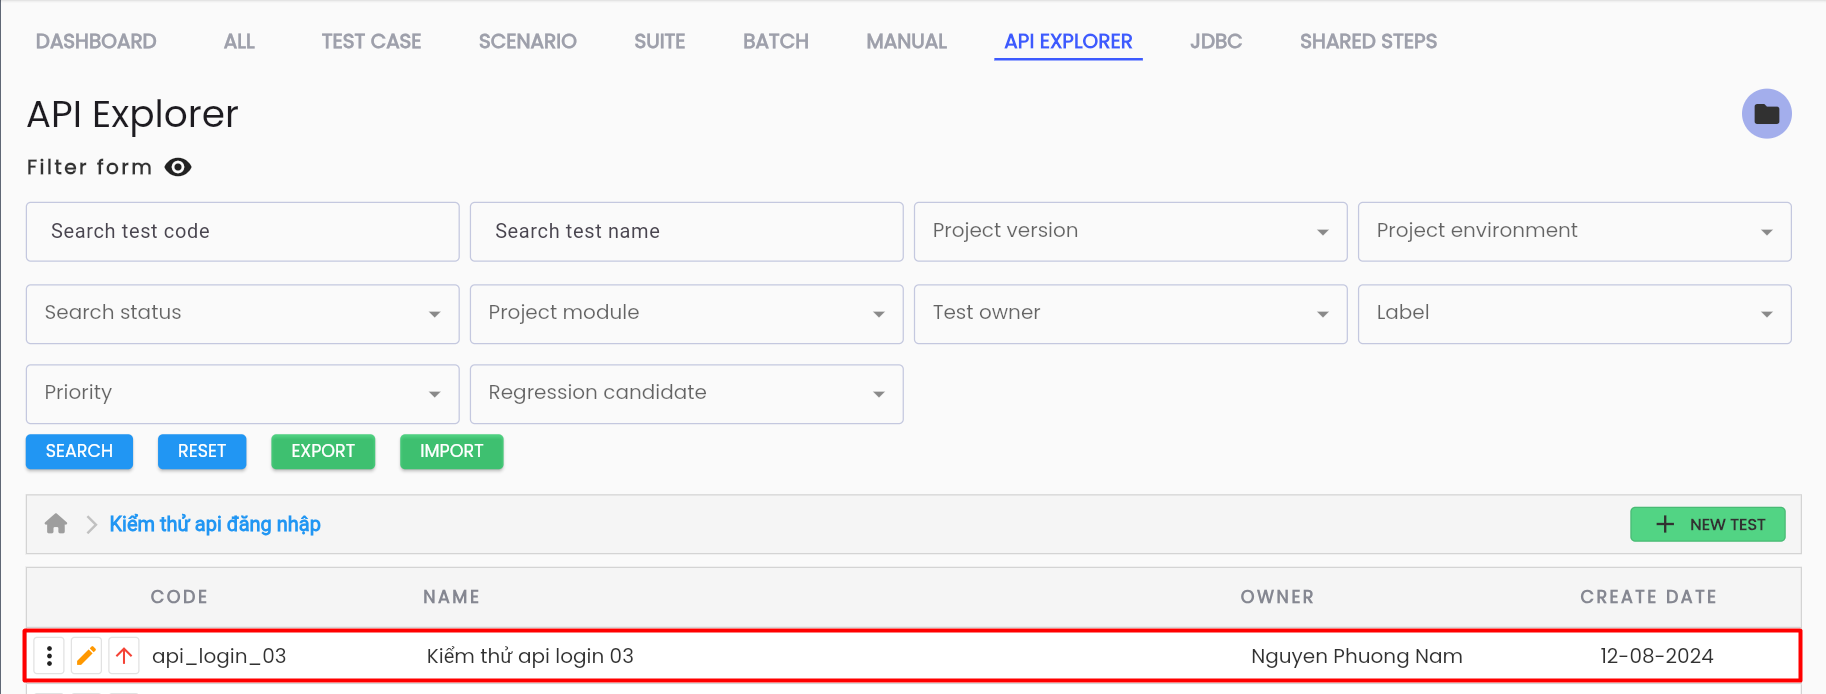This screenshot has height=694, width=1826.
Task: Click the red up arrow icon
Action: click(x=124, y=656)
